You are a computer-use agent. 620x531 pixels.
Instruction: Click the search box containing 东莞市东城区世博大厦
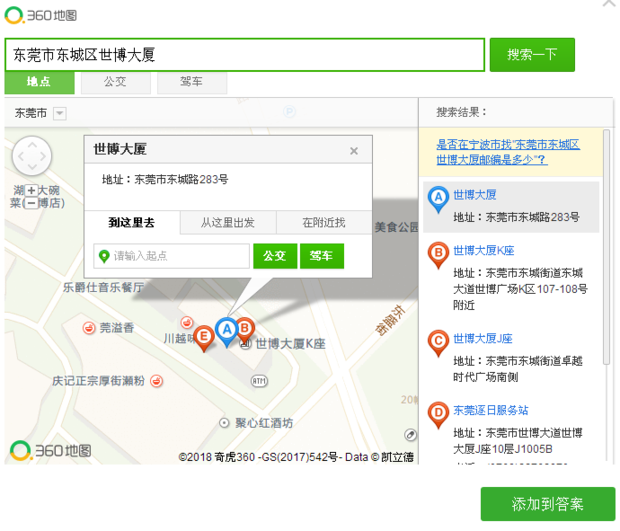click(245, 55)
